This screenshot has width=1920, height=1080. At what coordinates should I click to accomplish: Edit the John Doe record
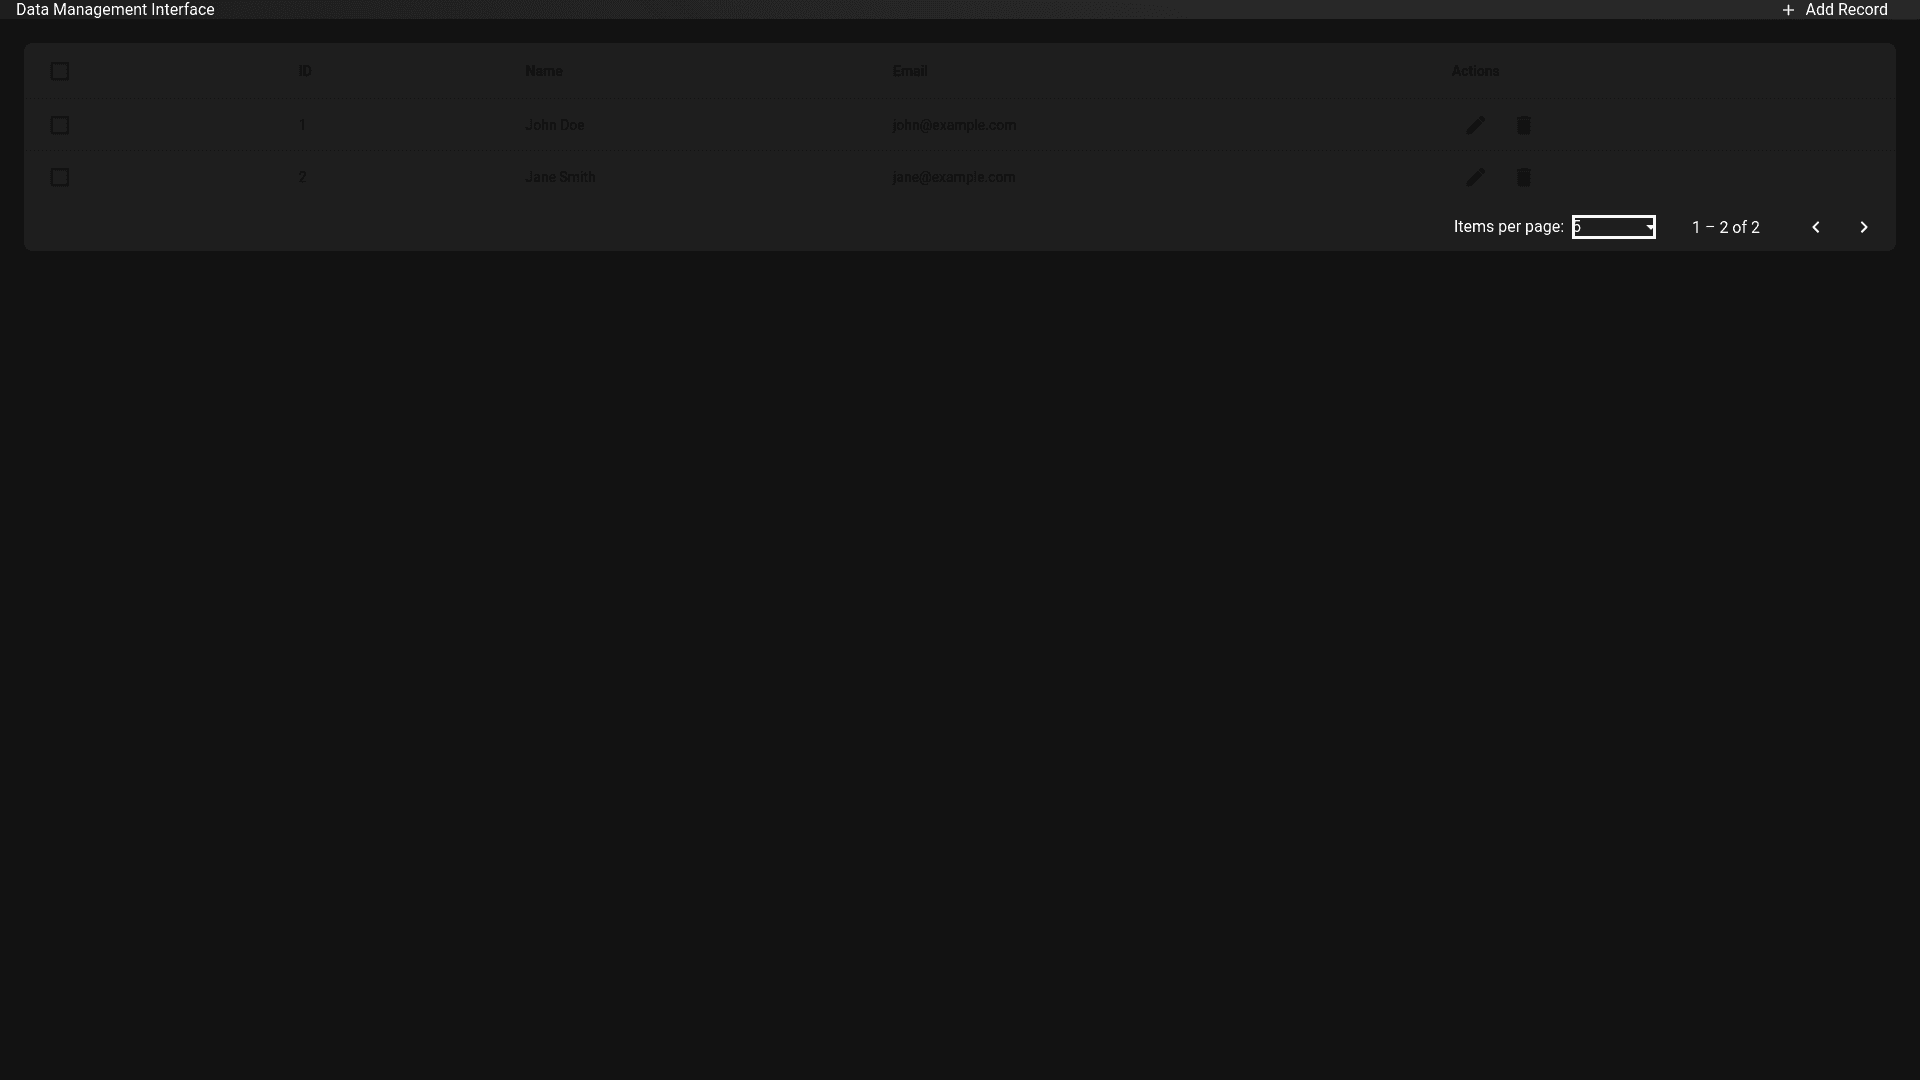pyautogui.click(x=1475, y=125)
